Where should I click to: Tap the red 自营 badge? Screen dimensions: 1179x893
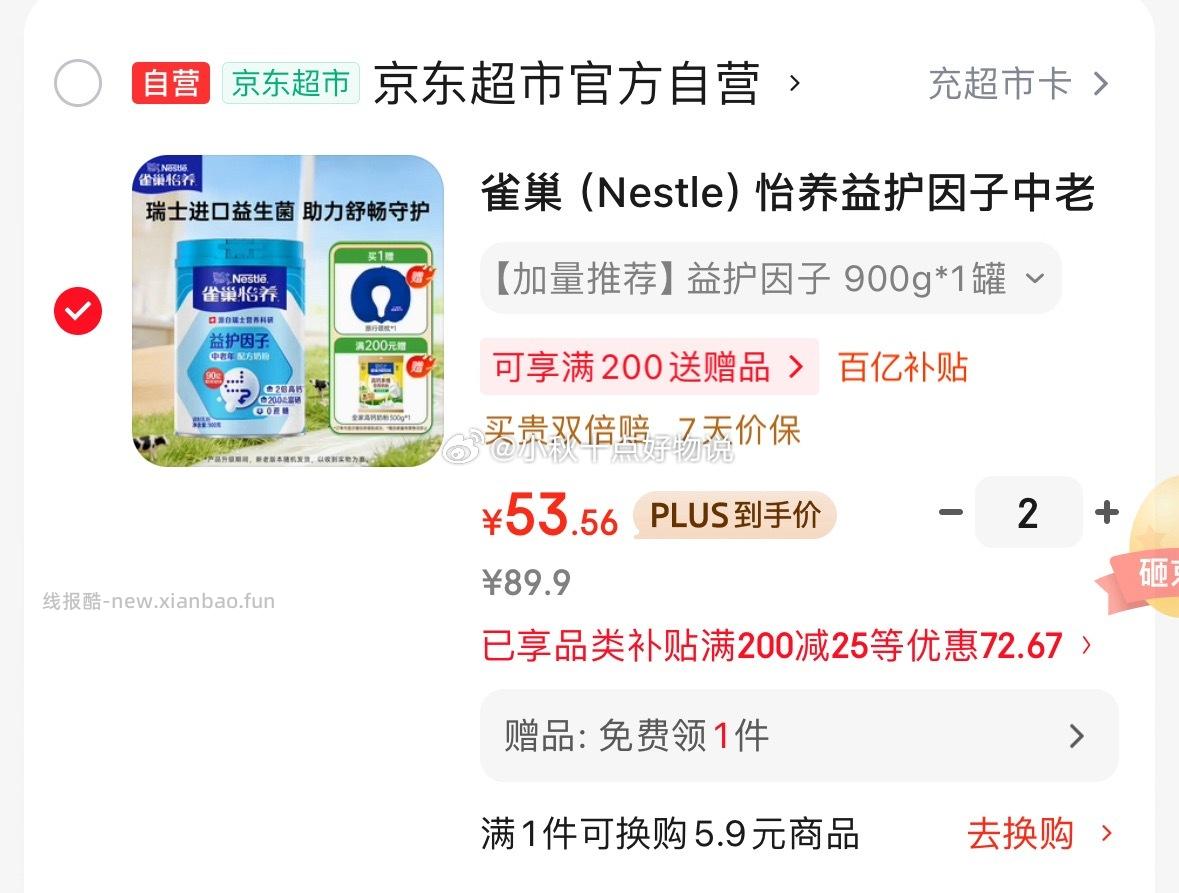tap(170, 83)
